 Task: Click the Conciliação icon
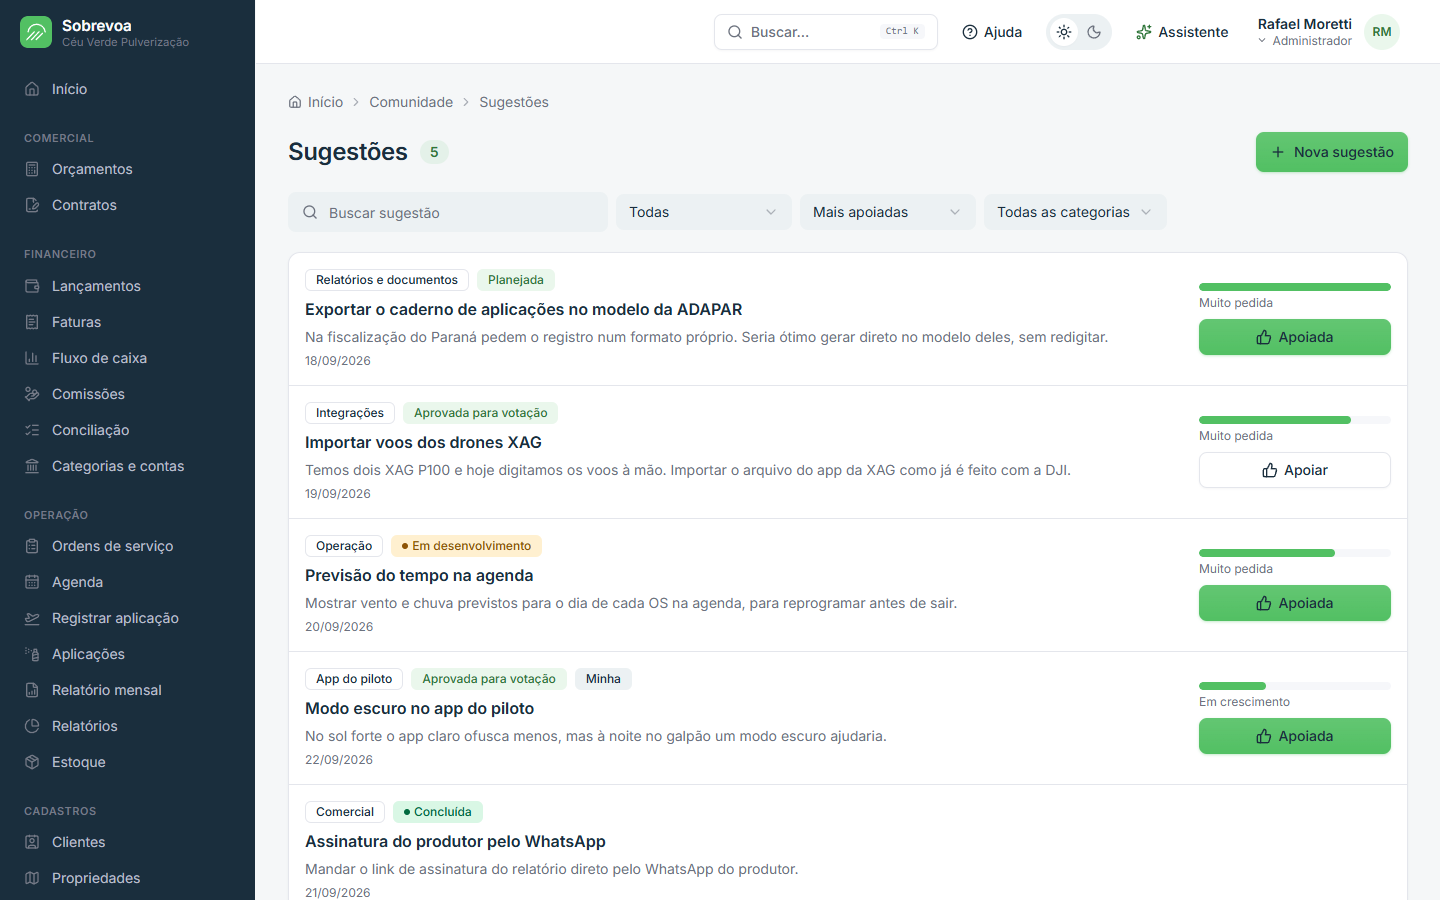32,430
